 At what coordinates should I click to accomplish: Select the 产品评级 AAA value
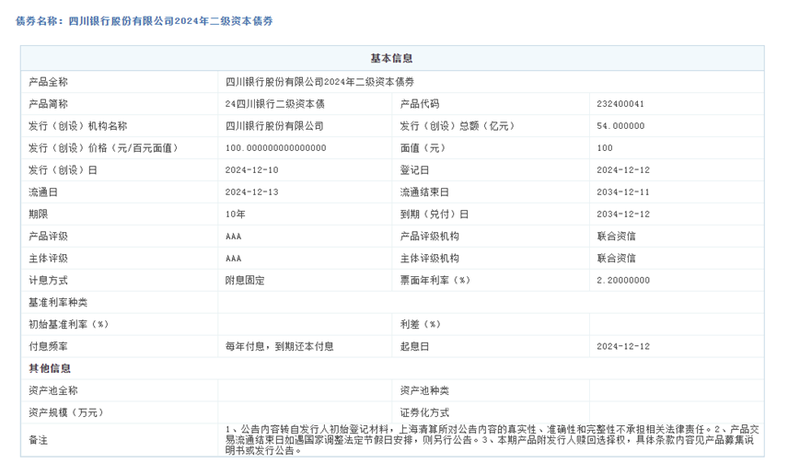(x=233, y=236)
